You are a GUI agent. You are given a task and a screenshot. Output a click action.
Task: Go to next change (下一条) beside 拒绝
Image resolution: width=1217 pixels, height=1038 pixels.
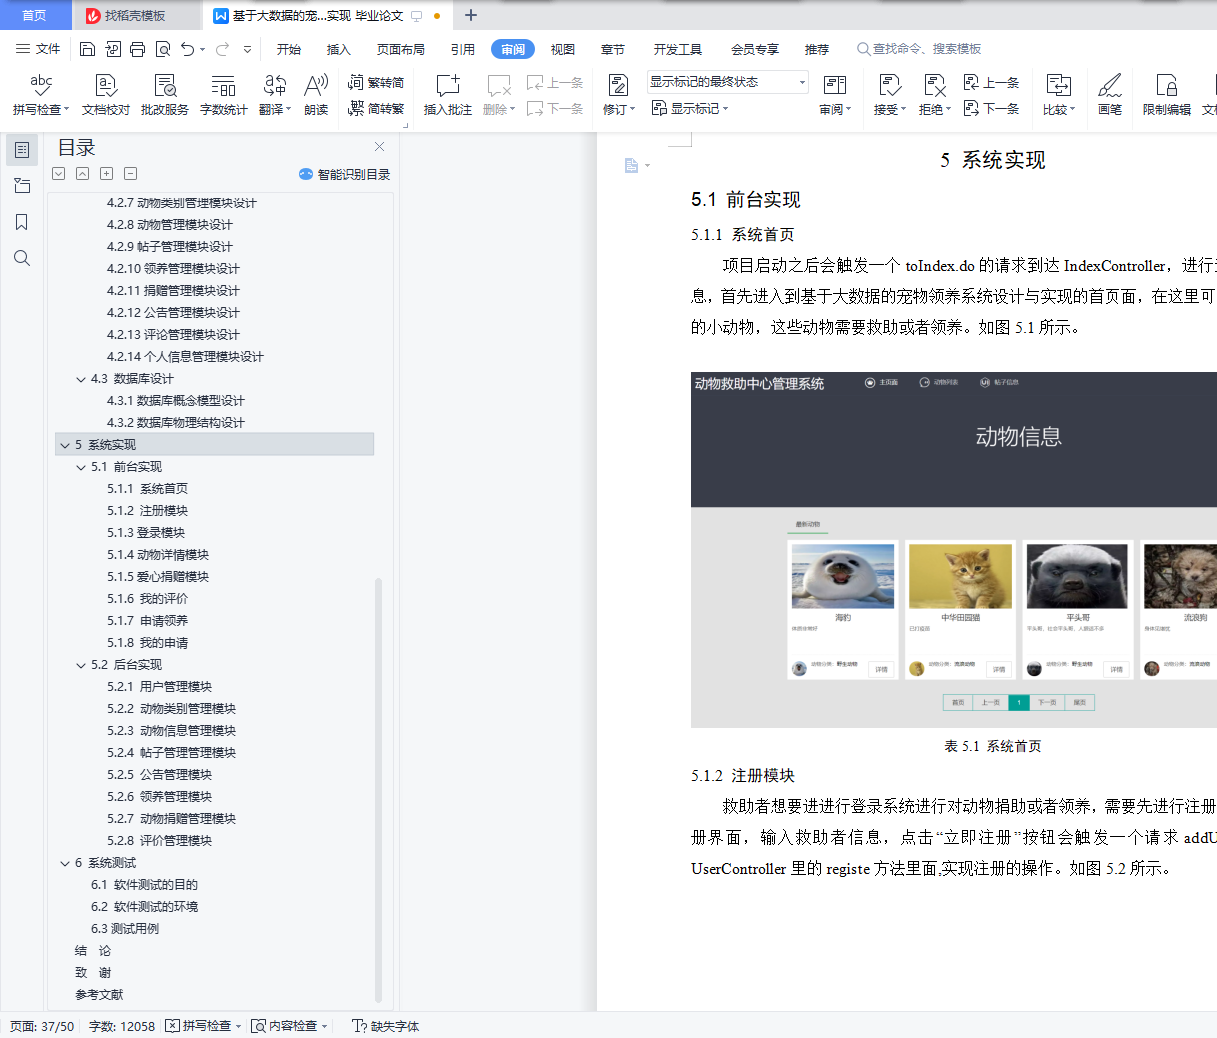[x=991, y=109]
